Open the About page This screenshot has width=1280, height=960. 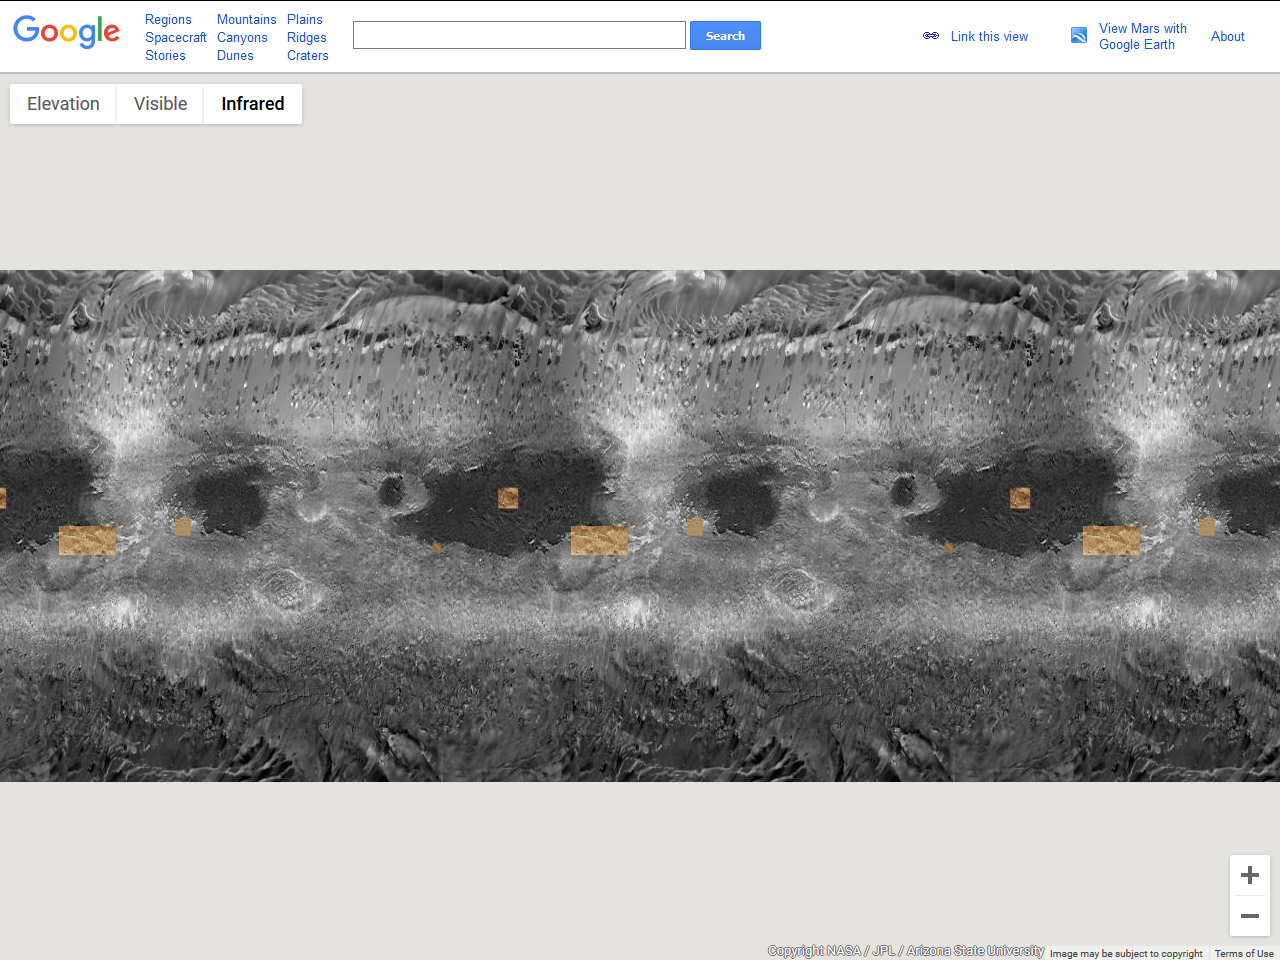(x=1228, y=36)
